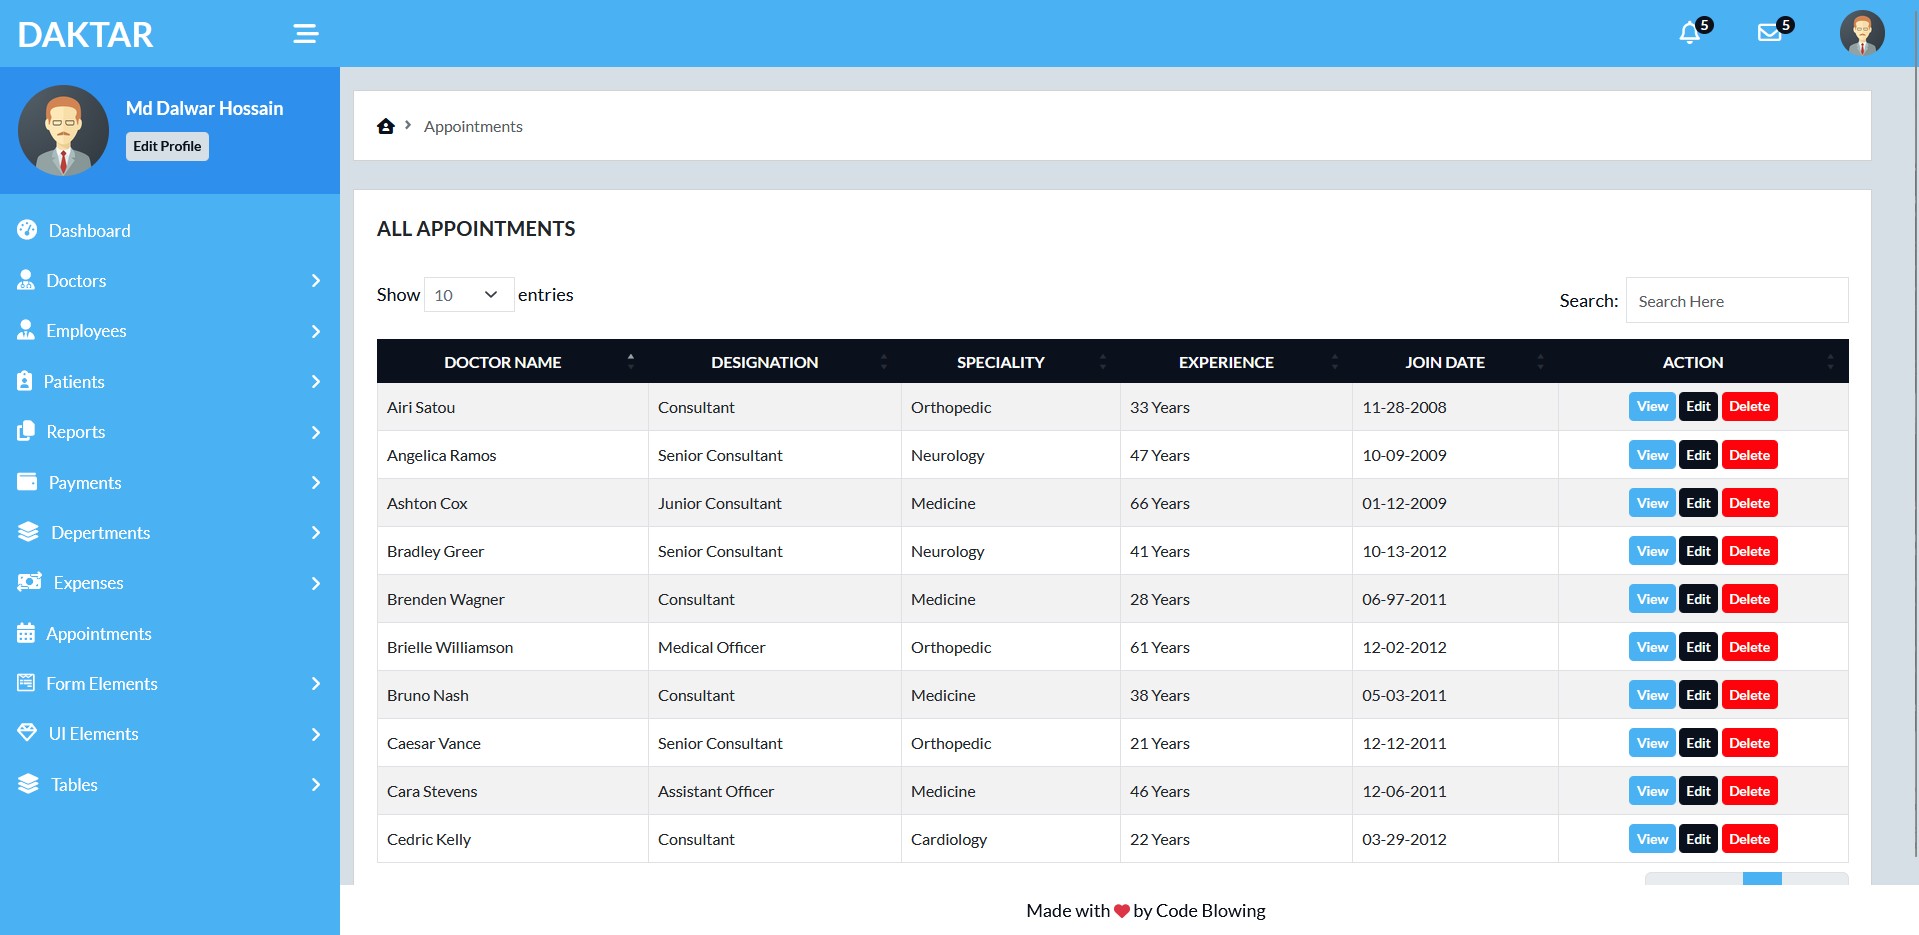The height and width of the screenshot is (935, 1919).
Task: Click the user avatar in top bar
Action: [x=1861, y=33]
